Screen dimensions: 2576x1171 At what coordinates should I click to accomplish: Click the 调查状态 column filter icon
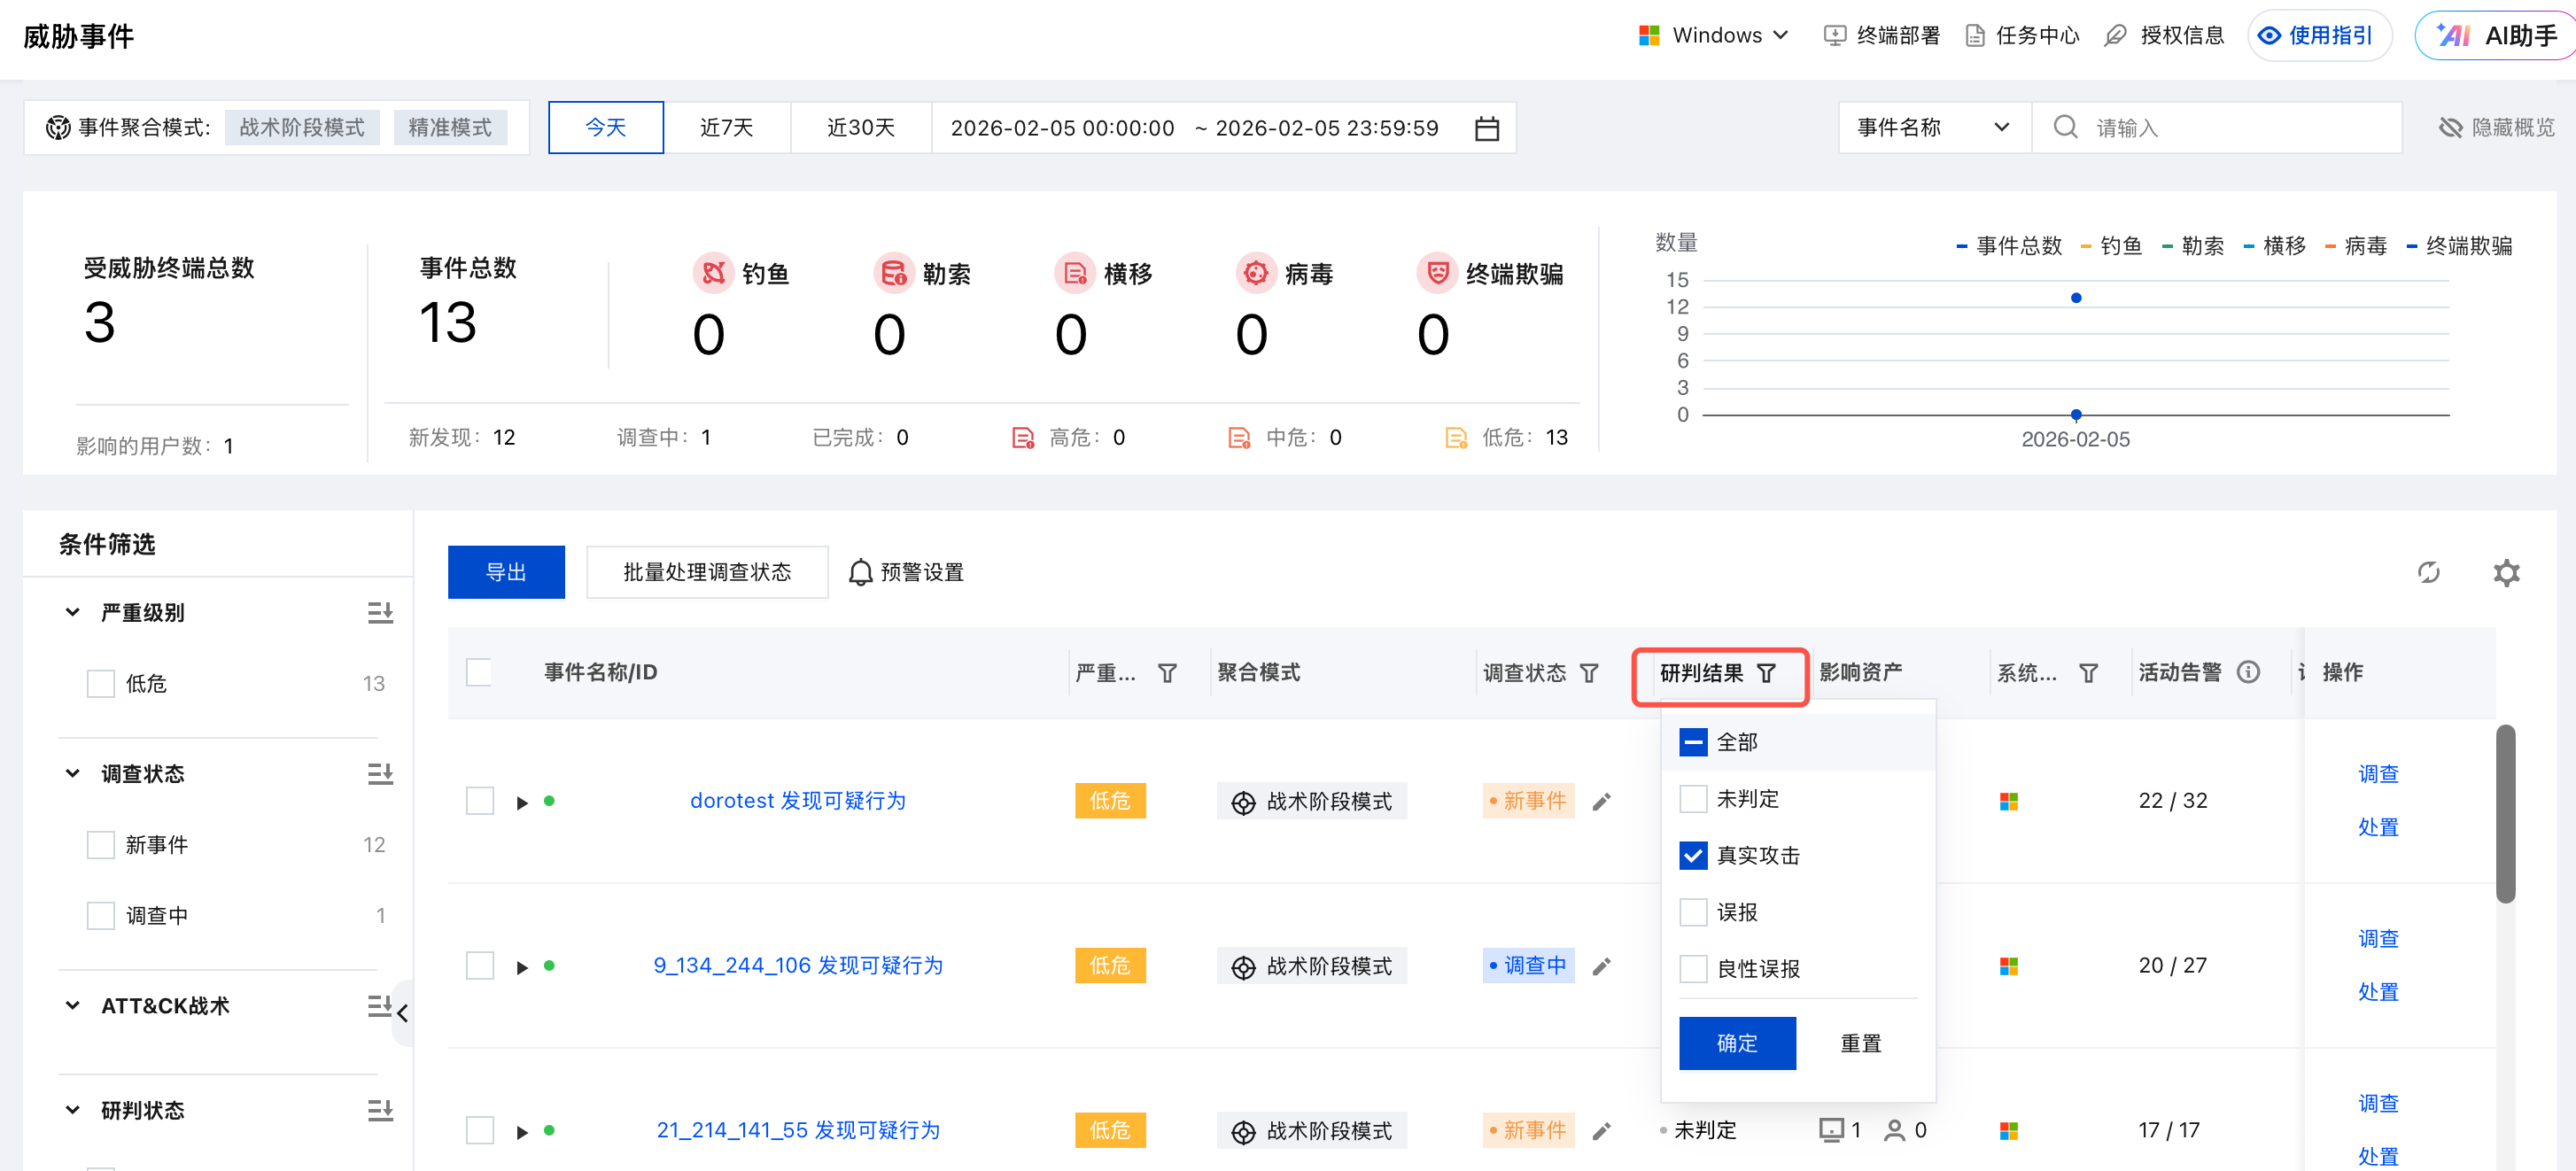1588,673
